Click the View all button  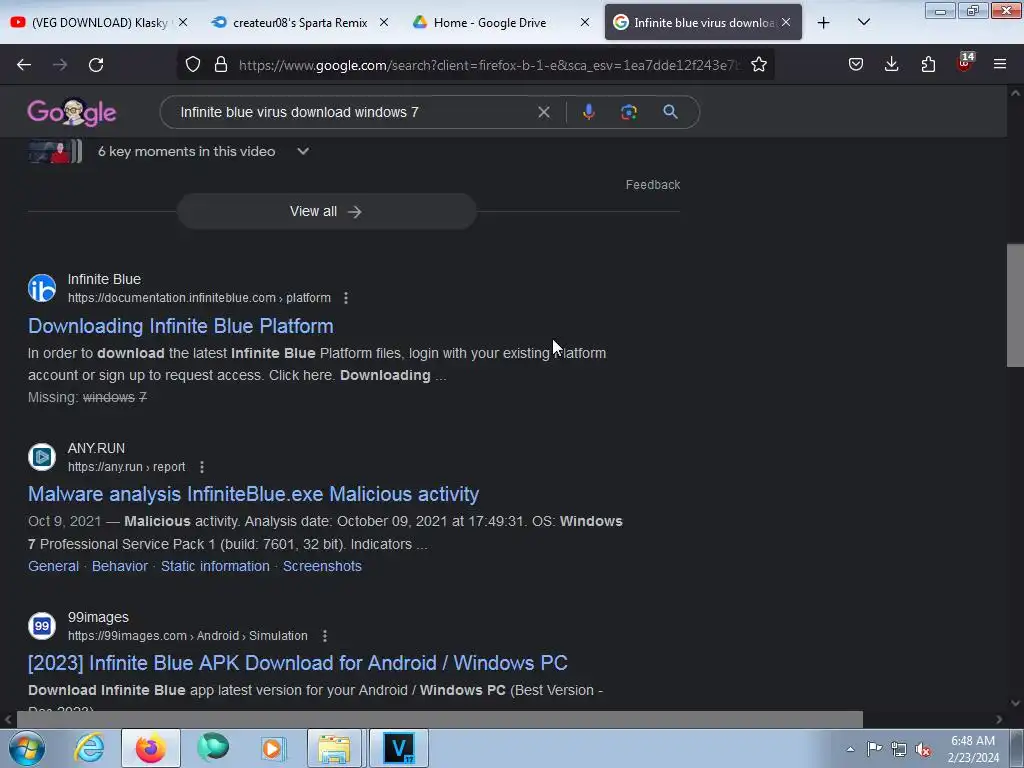click(327, 212)
